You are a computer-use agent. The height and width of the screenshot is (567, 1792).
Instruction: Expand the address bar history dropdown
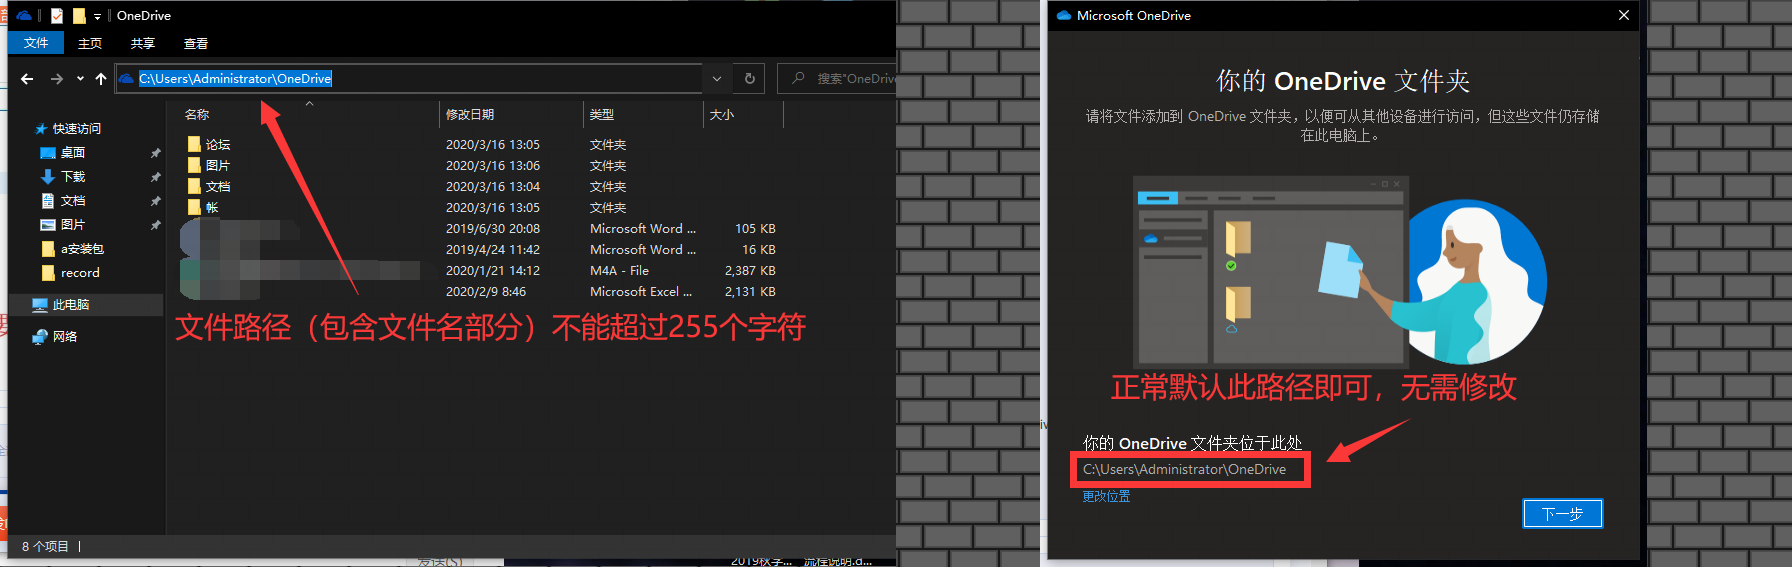tap(717, 78)
